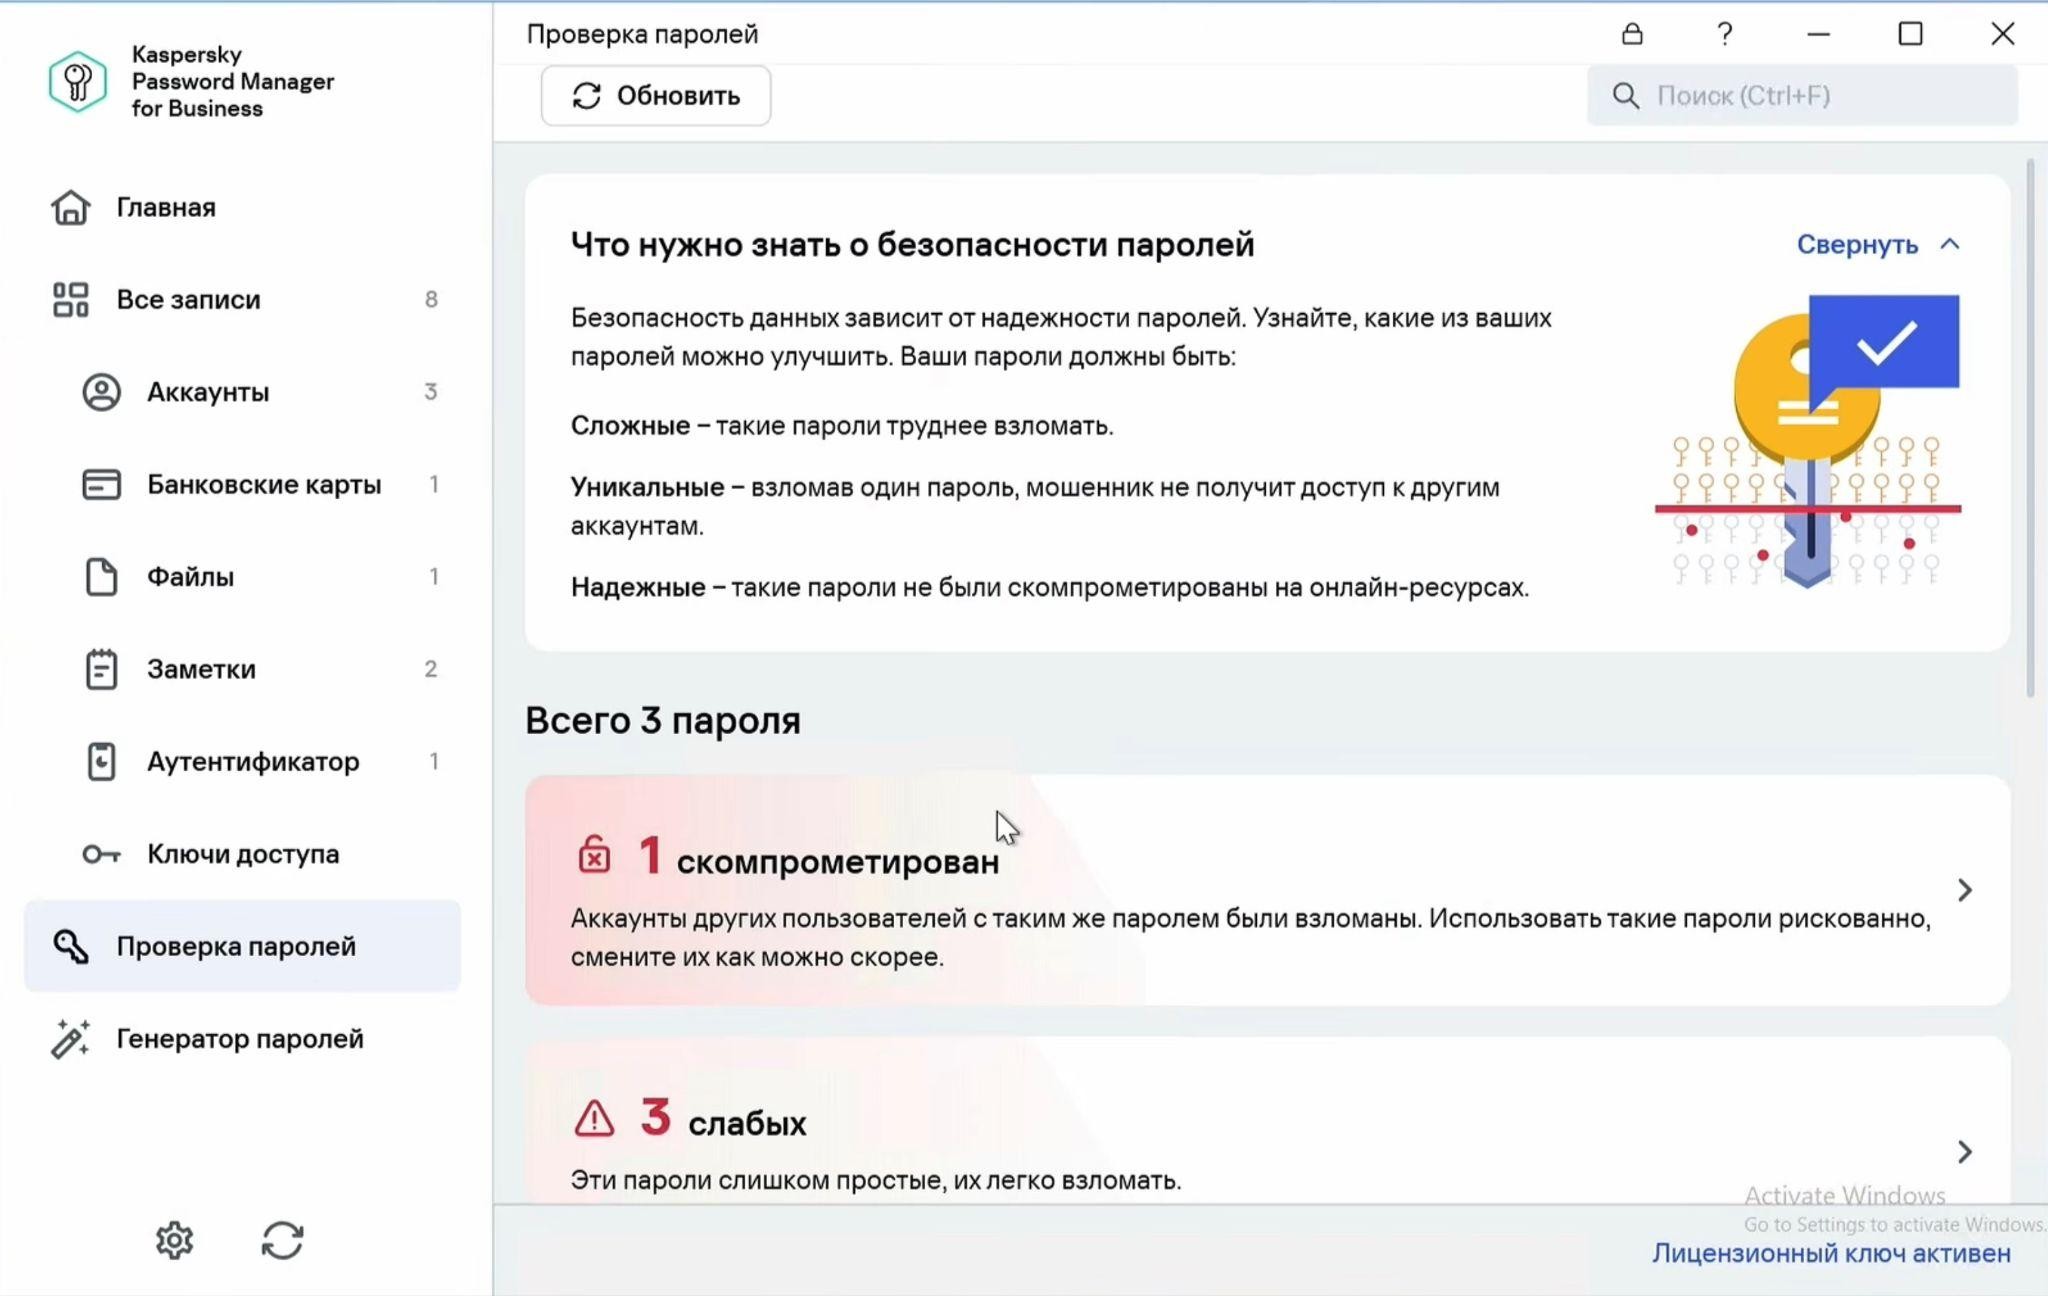Image resolution: width=2048 pixels, height=1296 pixels.
Task: Open the Аутентификатор phone icon
Action: (101, 761)
